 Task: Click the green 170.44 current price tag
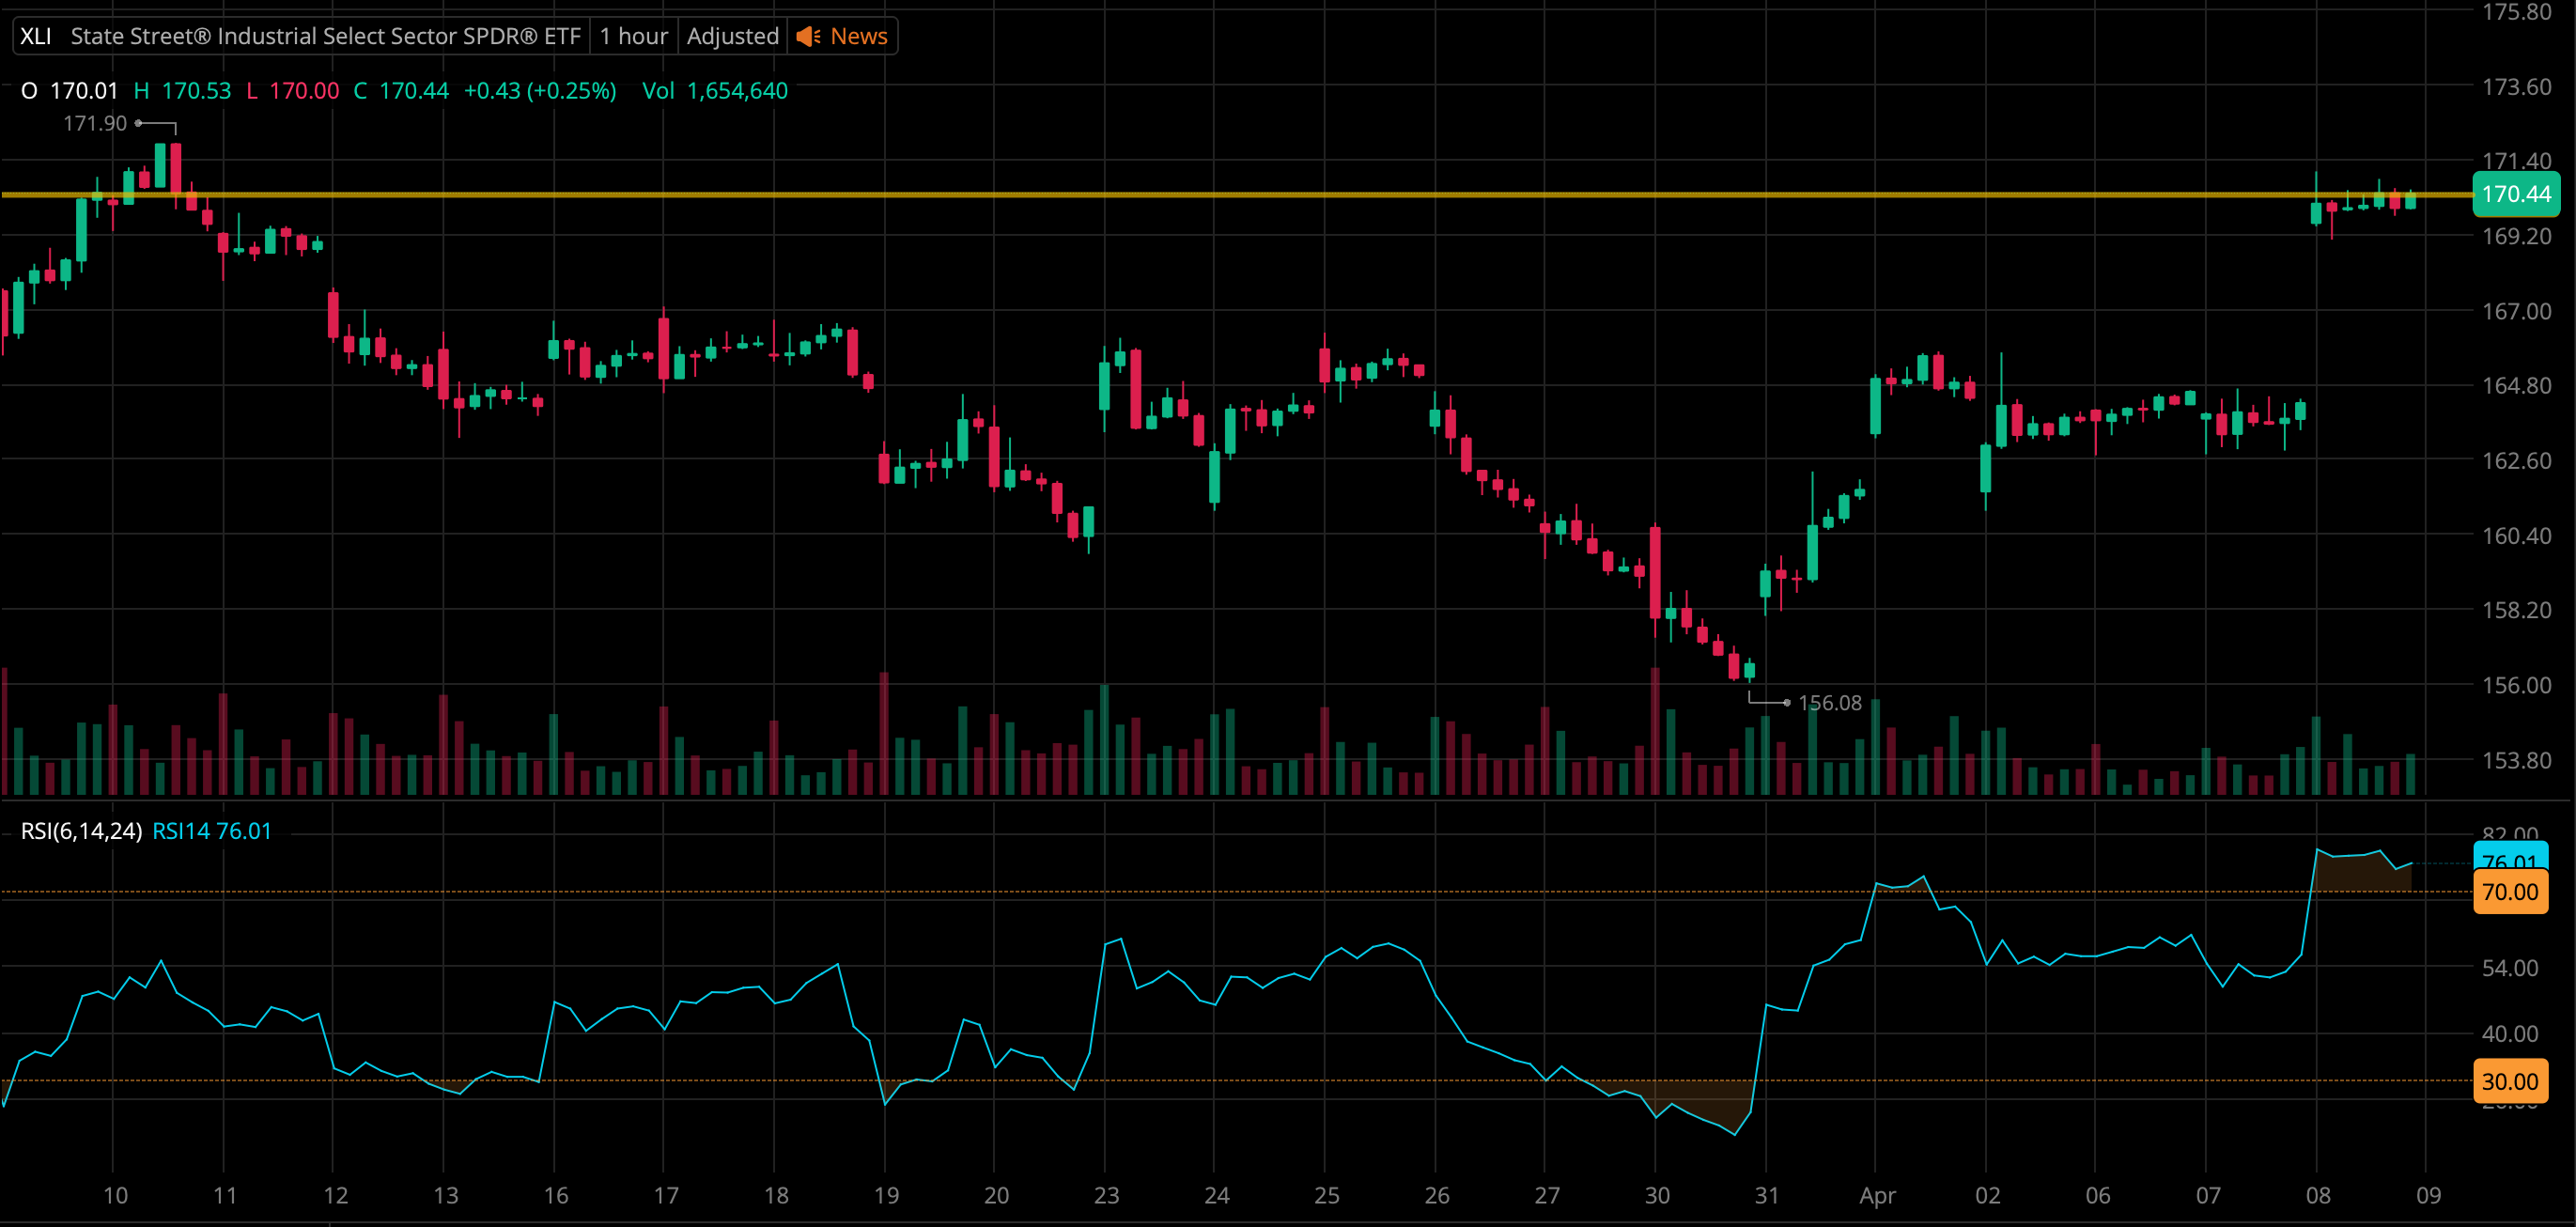[2515, 194]
